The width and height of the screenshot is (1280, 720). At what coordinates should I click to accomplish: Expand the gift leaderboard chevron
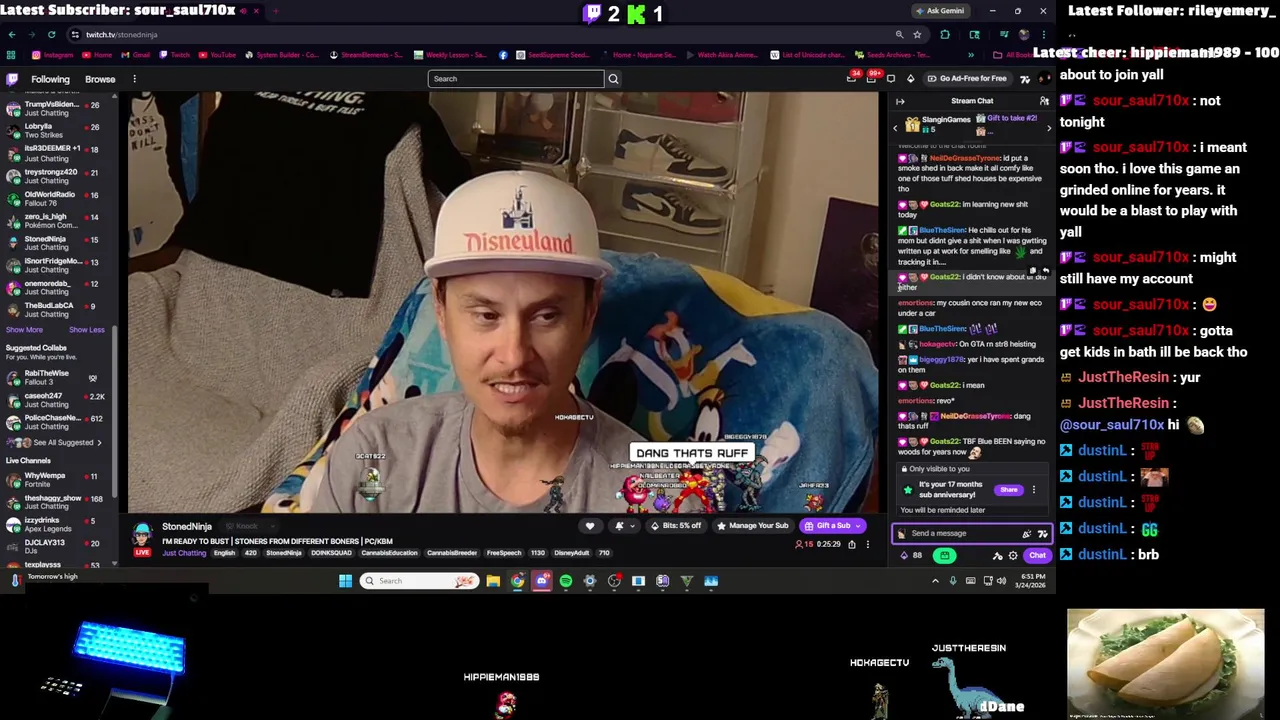click(x=1049, y=128)
